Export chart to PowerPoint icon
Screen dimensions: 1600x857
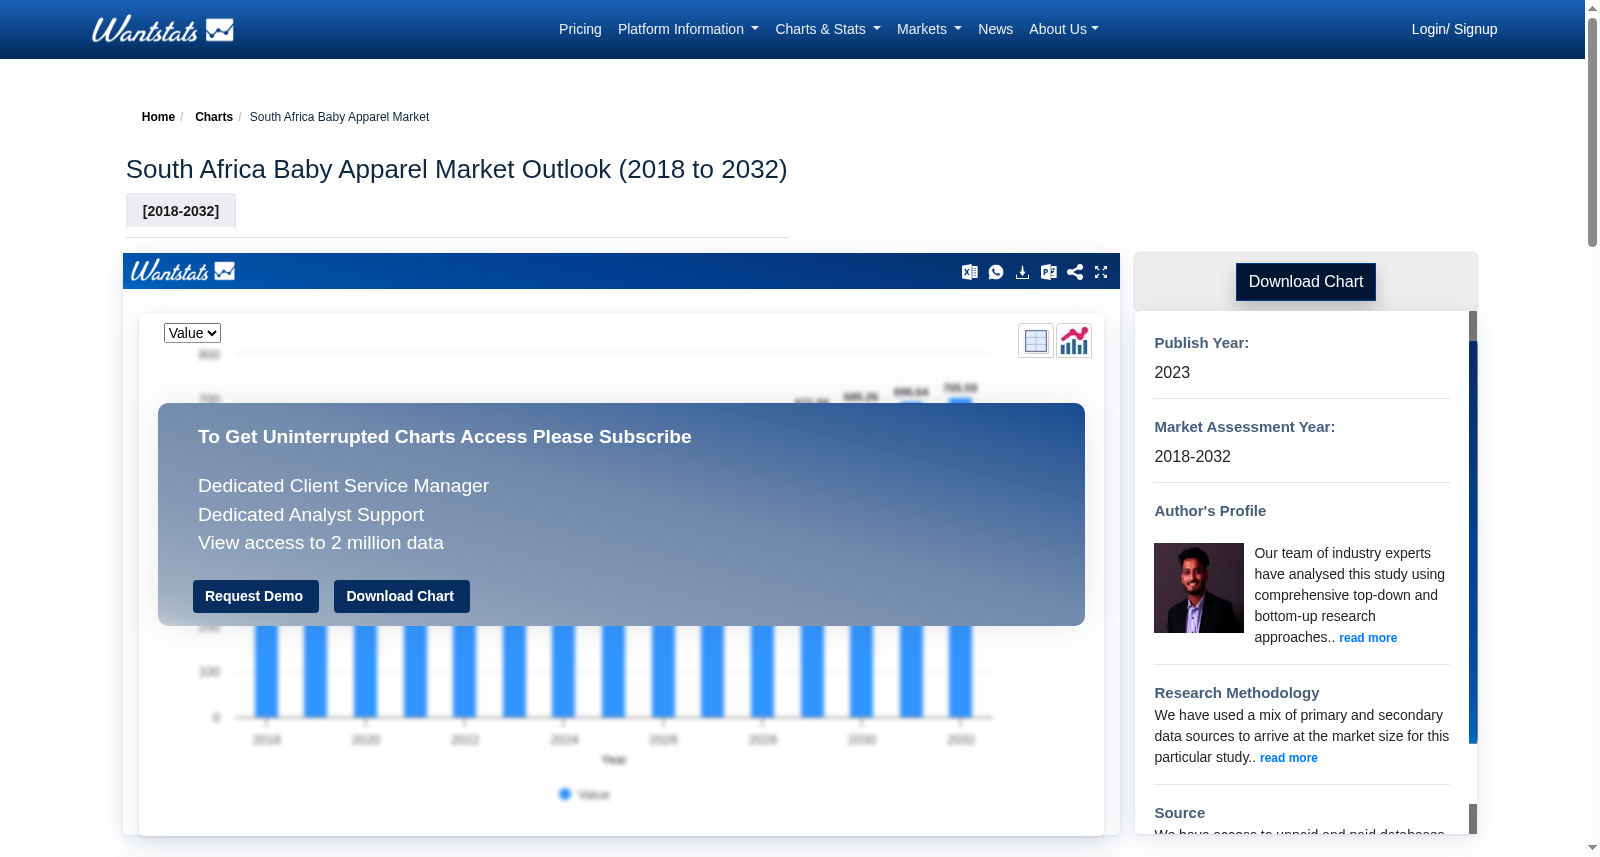click(x=1049, y=272)
